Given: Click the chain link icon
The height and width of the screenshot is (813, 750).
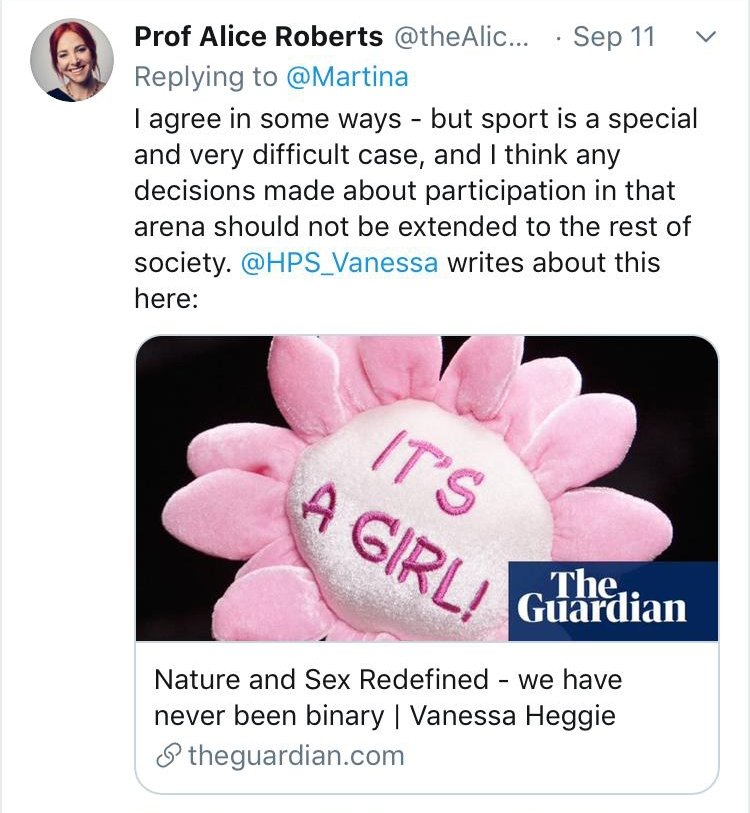Looking at the screenshot, I should 169,756.
